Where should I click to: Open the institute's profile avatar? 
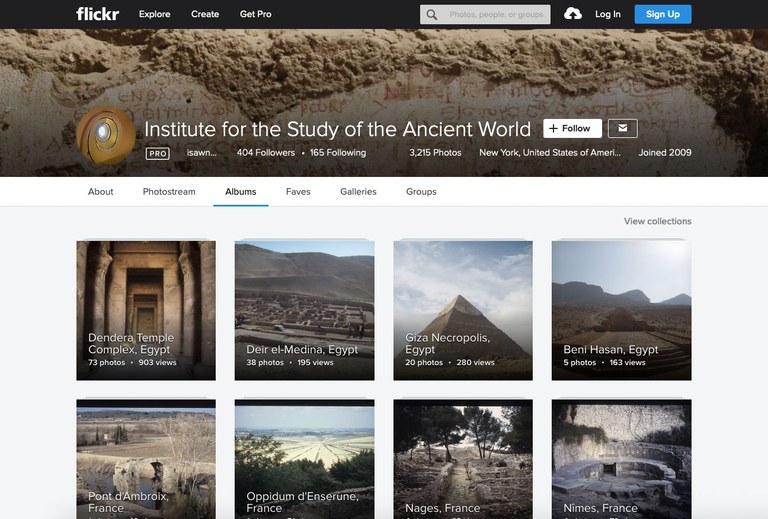pos(105,135)
